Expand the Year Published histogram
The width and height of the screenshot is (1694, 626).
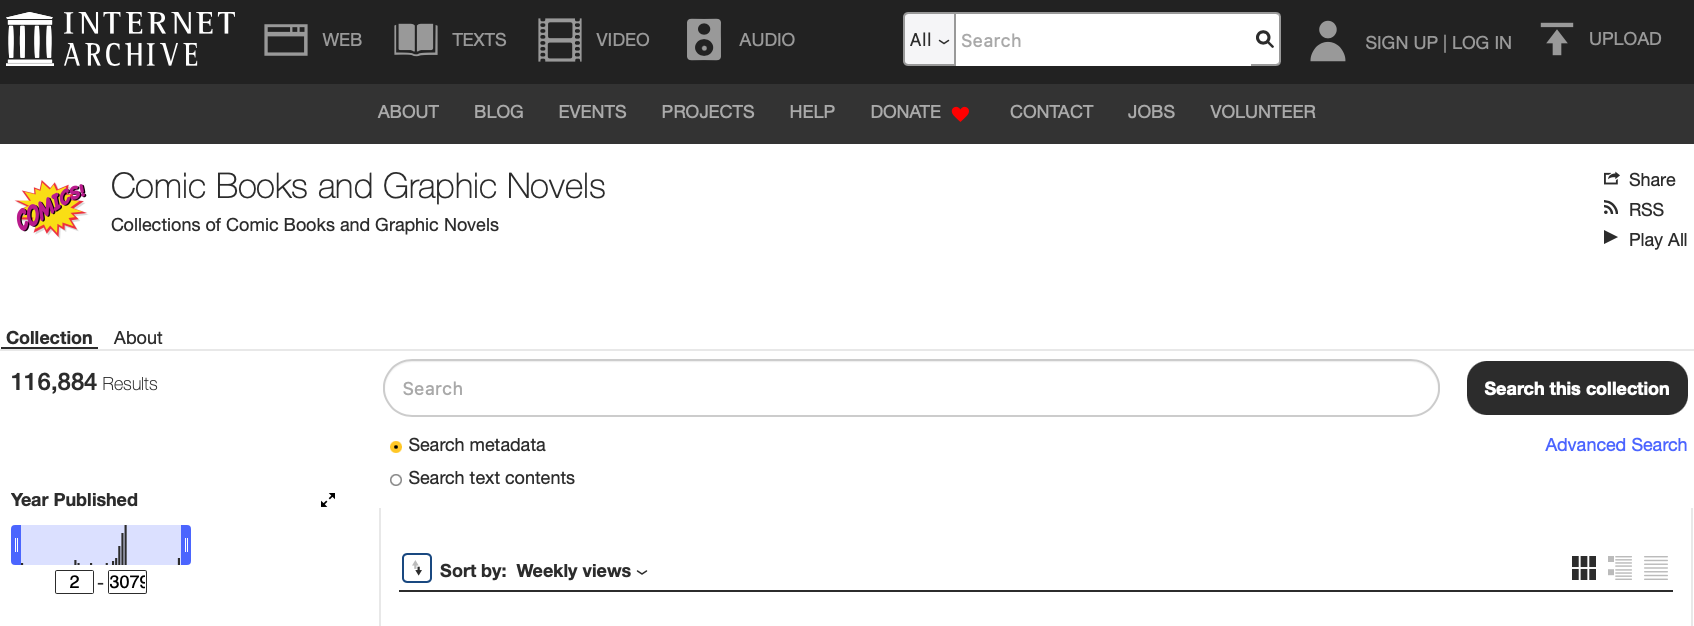click(328, 500)
